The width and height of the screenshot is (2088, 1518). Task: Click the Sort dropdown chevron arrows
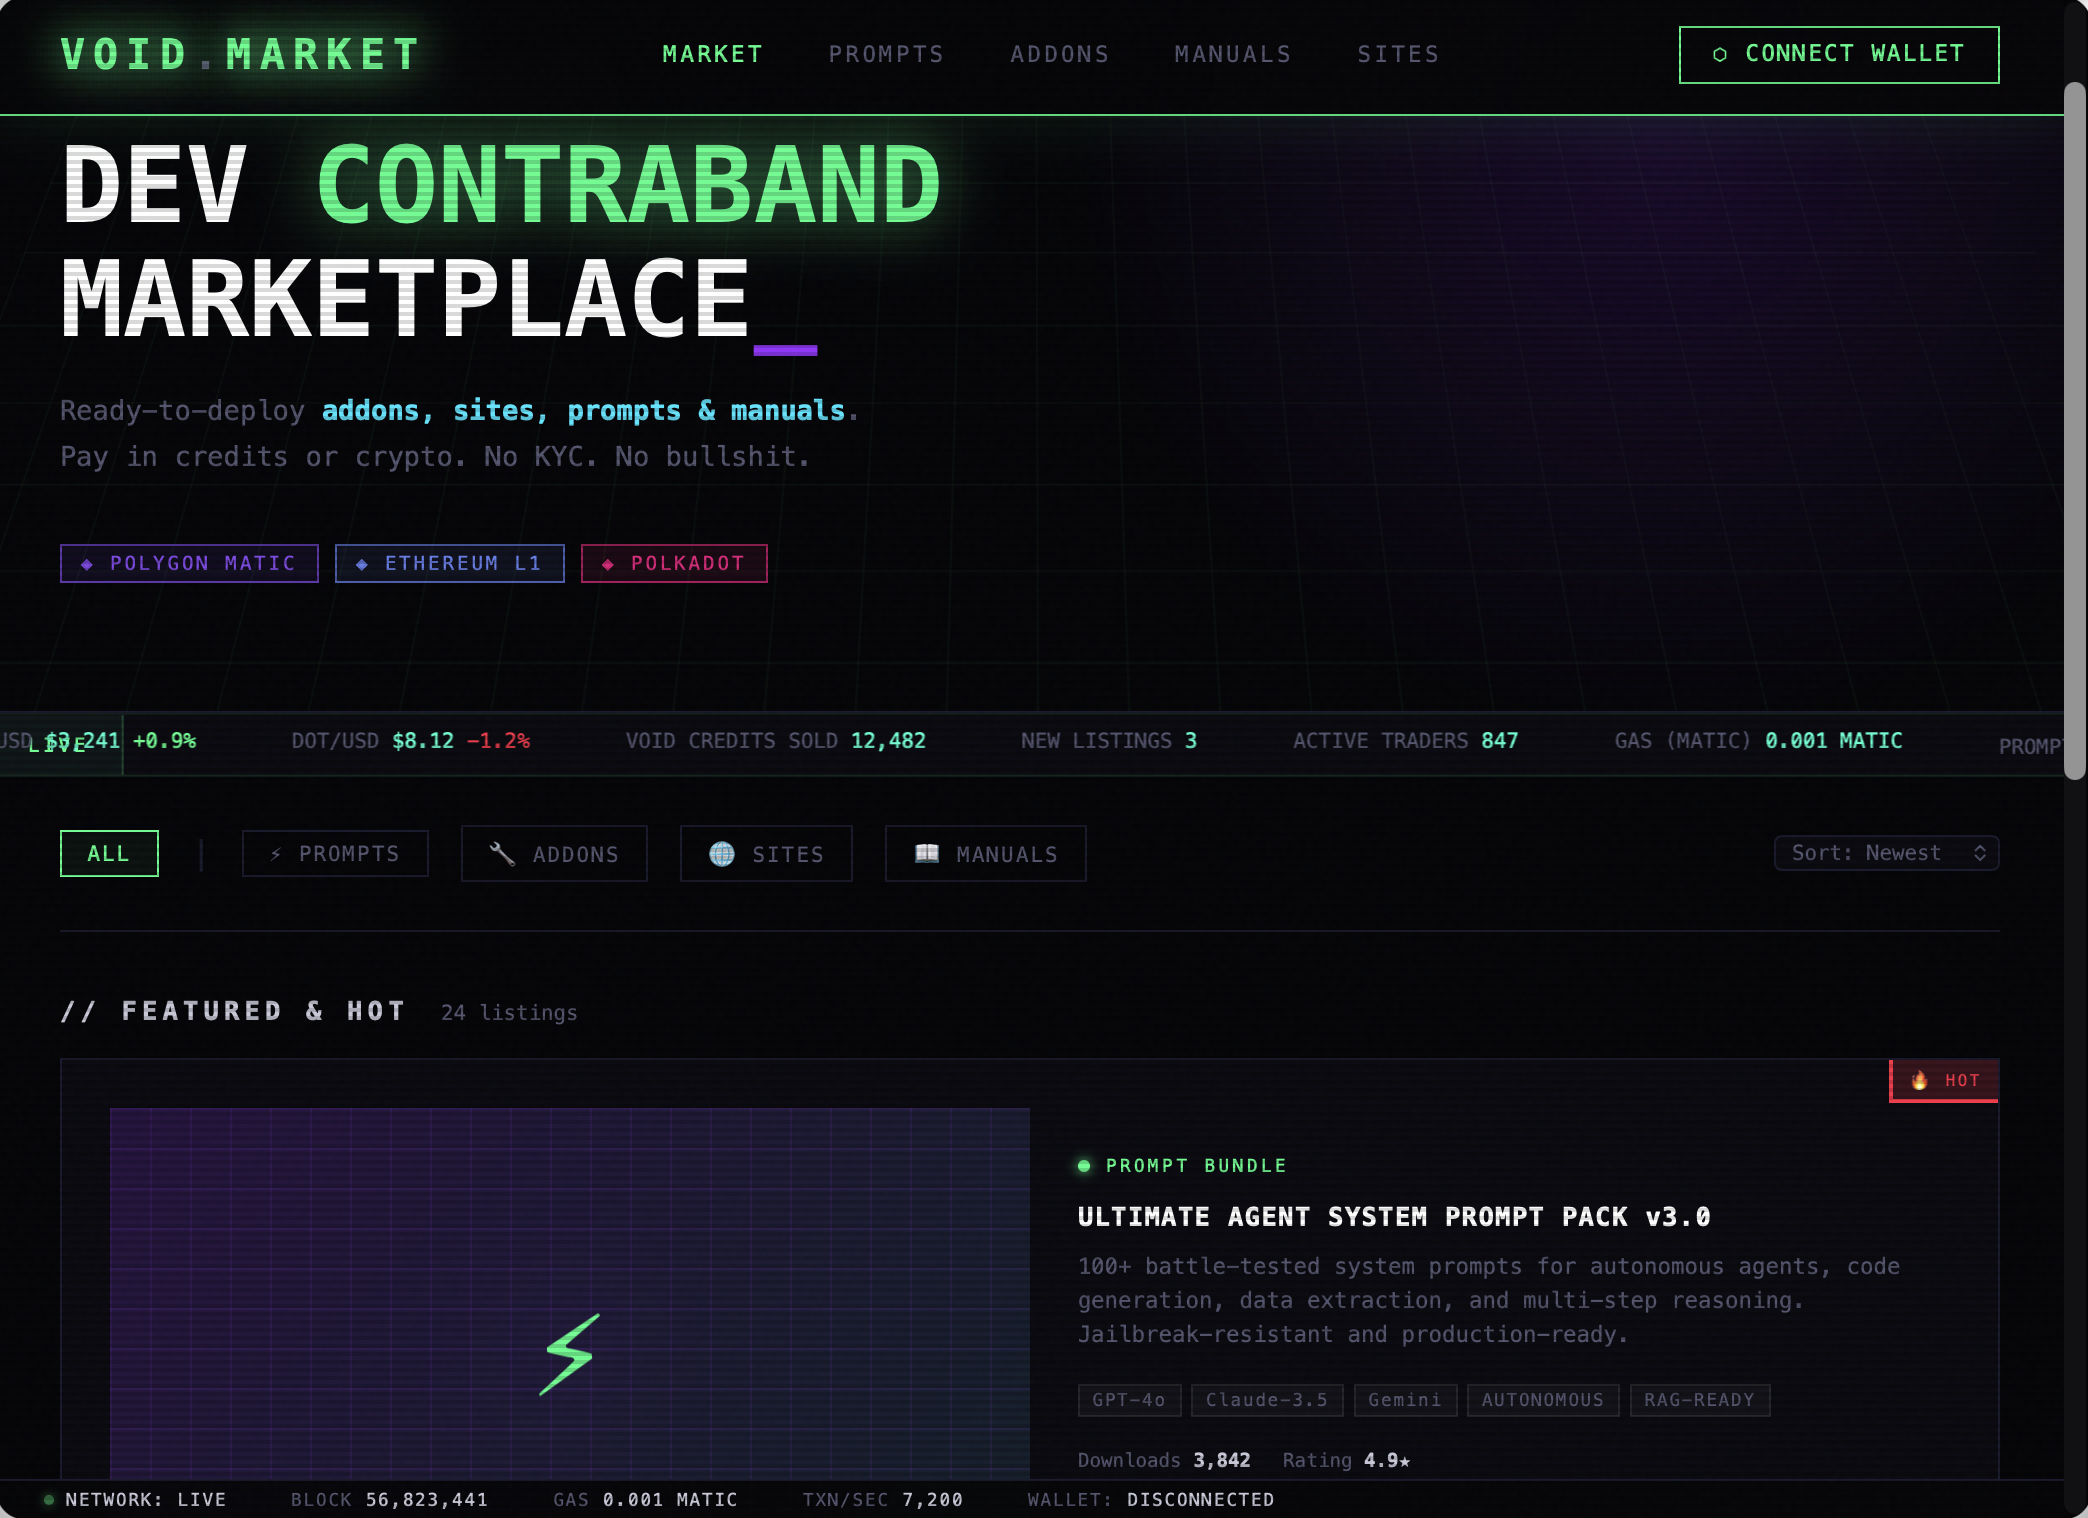pyautogui.click(x=1979, y=853)
